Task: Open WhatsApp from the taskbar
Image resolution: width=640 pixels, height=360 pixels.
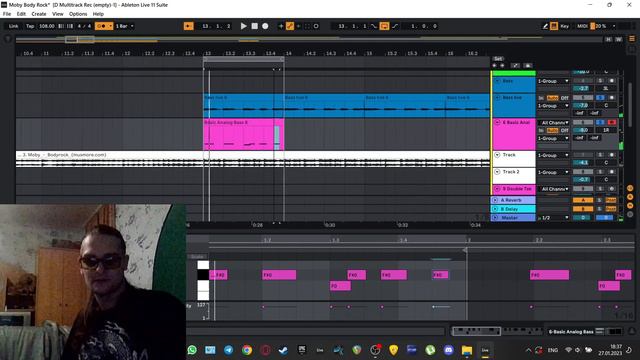Action: coord(192,350)
